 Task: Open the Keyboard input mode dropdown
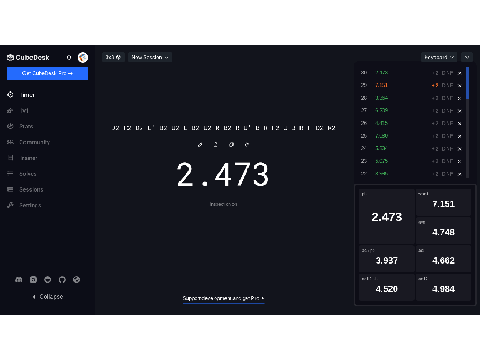(439, 57)
